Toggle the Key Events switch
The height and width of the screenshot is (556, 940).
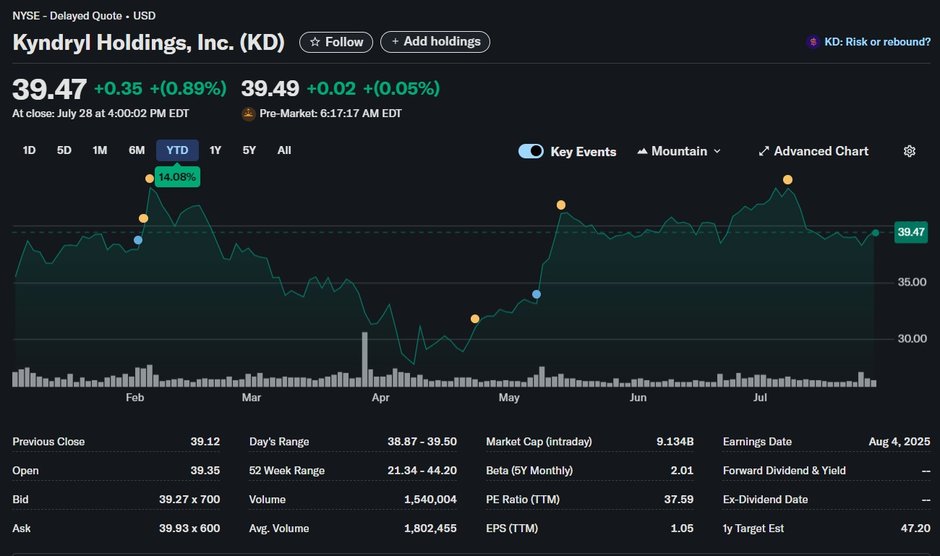[531, 151]
